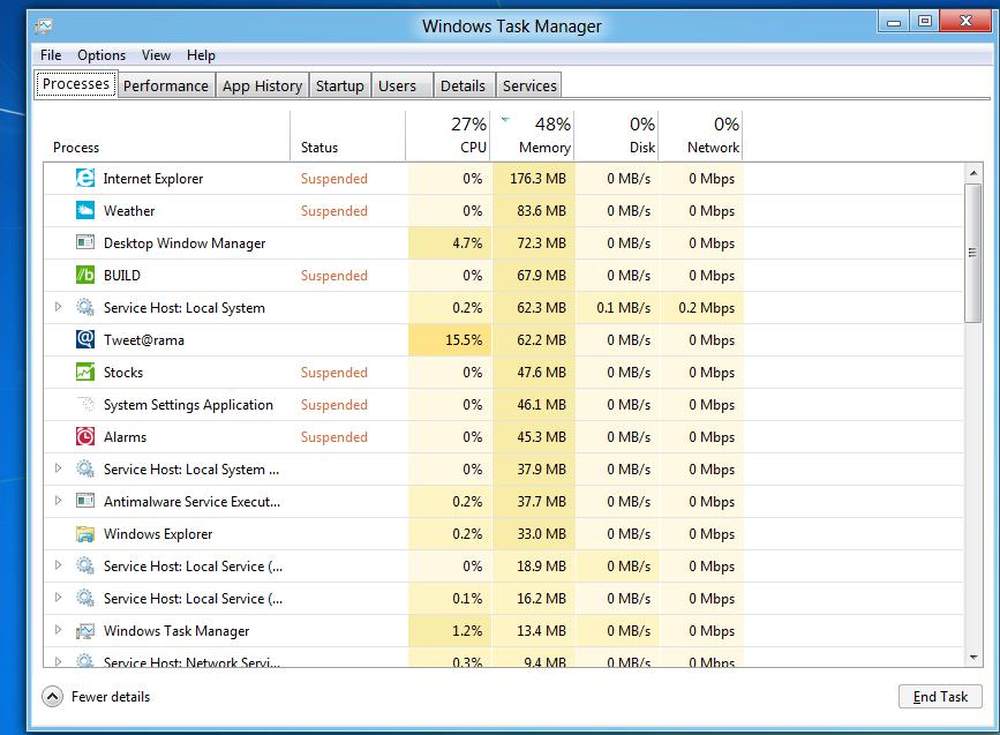Expand Service Host: Local Service 16.2 MB
Viewport: 1000px width, 735px height.
click(x=58, y=598)
